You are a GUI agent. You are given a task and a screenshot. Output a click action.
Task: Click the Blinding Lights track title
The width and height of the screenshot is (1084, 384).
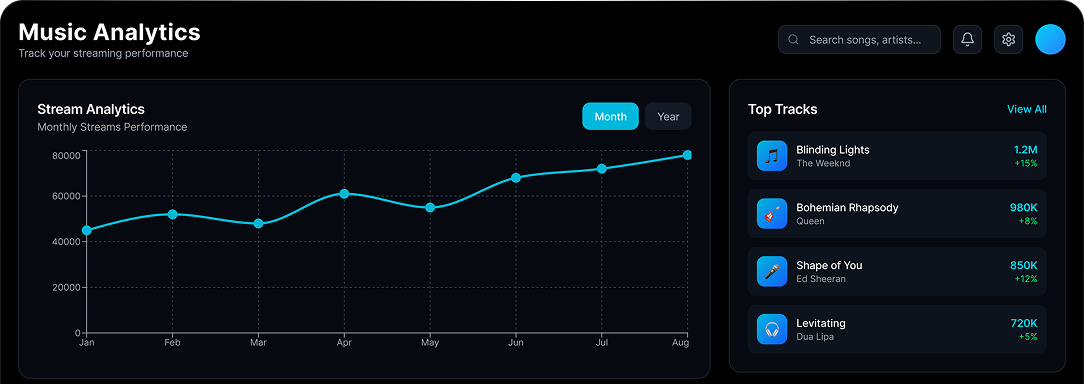pyautogui.click(x=833, y=149)
